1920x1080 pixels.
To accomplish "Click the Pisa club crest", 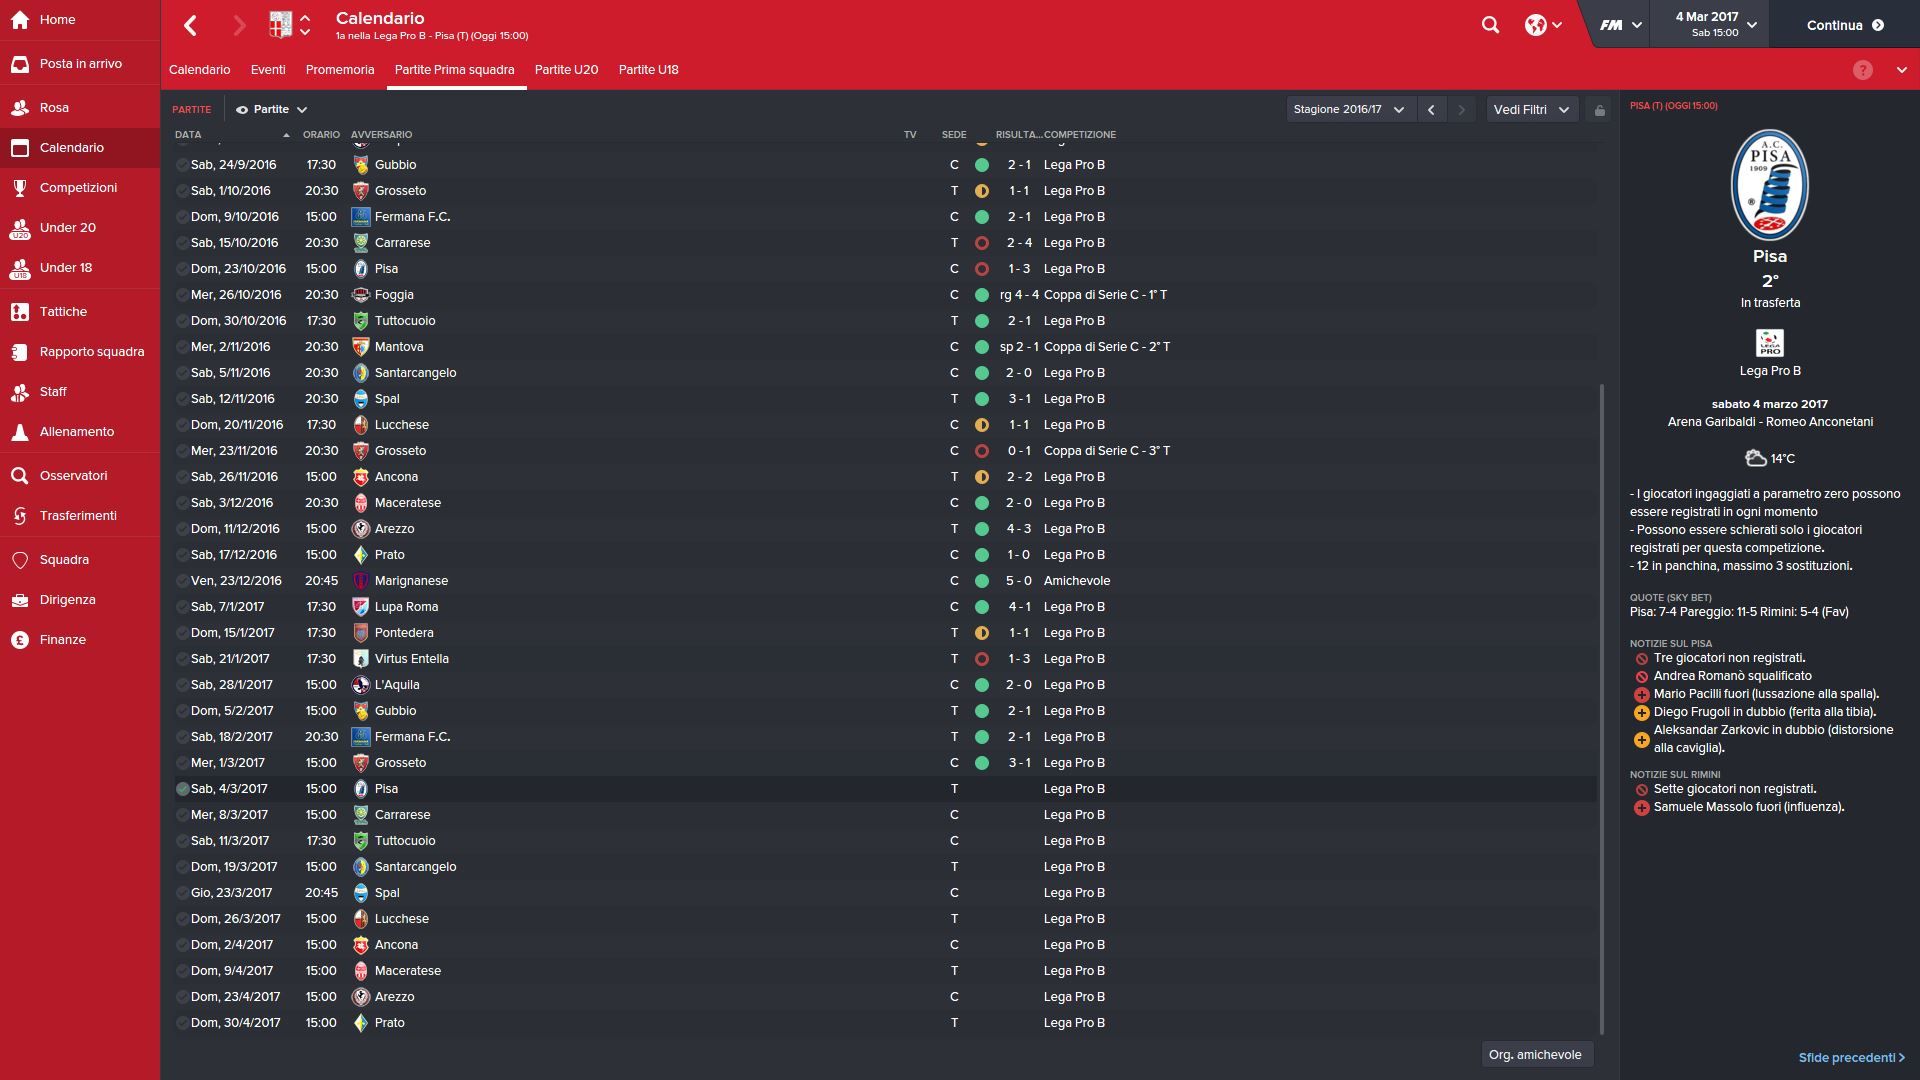I will pyautogui.click(x=1769, y=185).
